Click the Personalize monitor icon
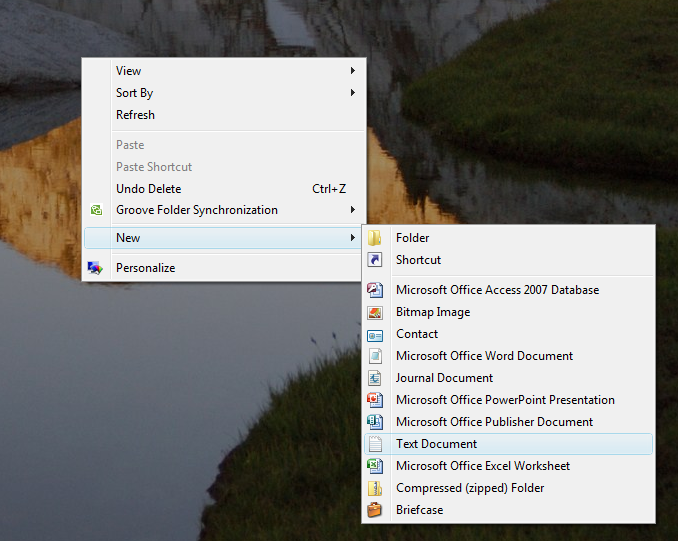Image resolution: width=678 pixels, height=541 pixels. pyautogui.click(x=95, y=268)
